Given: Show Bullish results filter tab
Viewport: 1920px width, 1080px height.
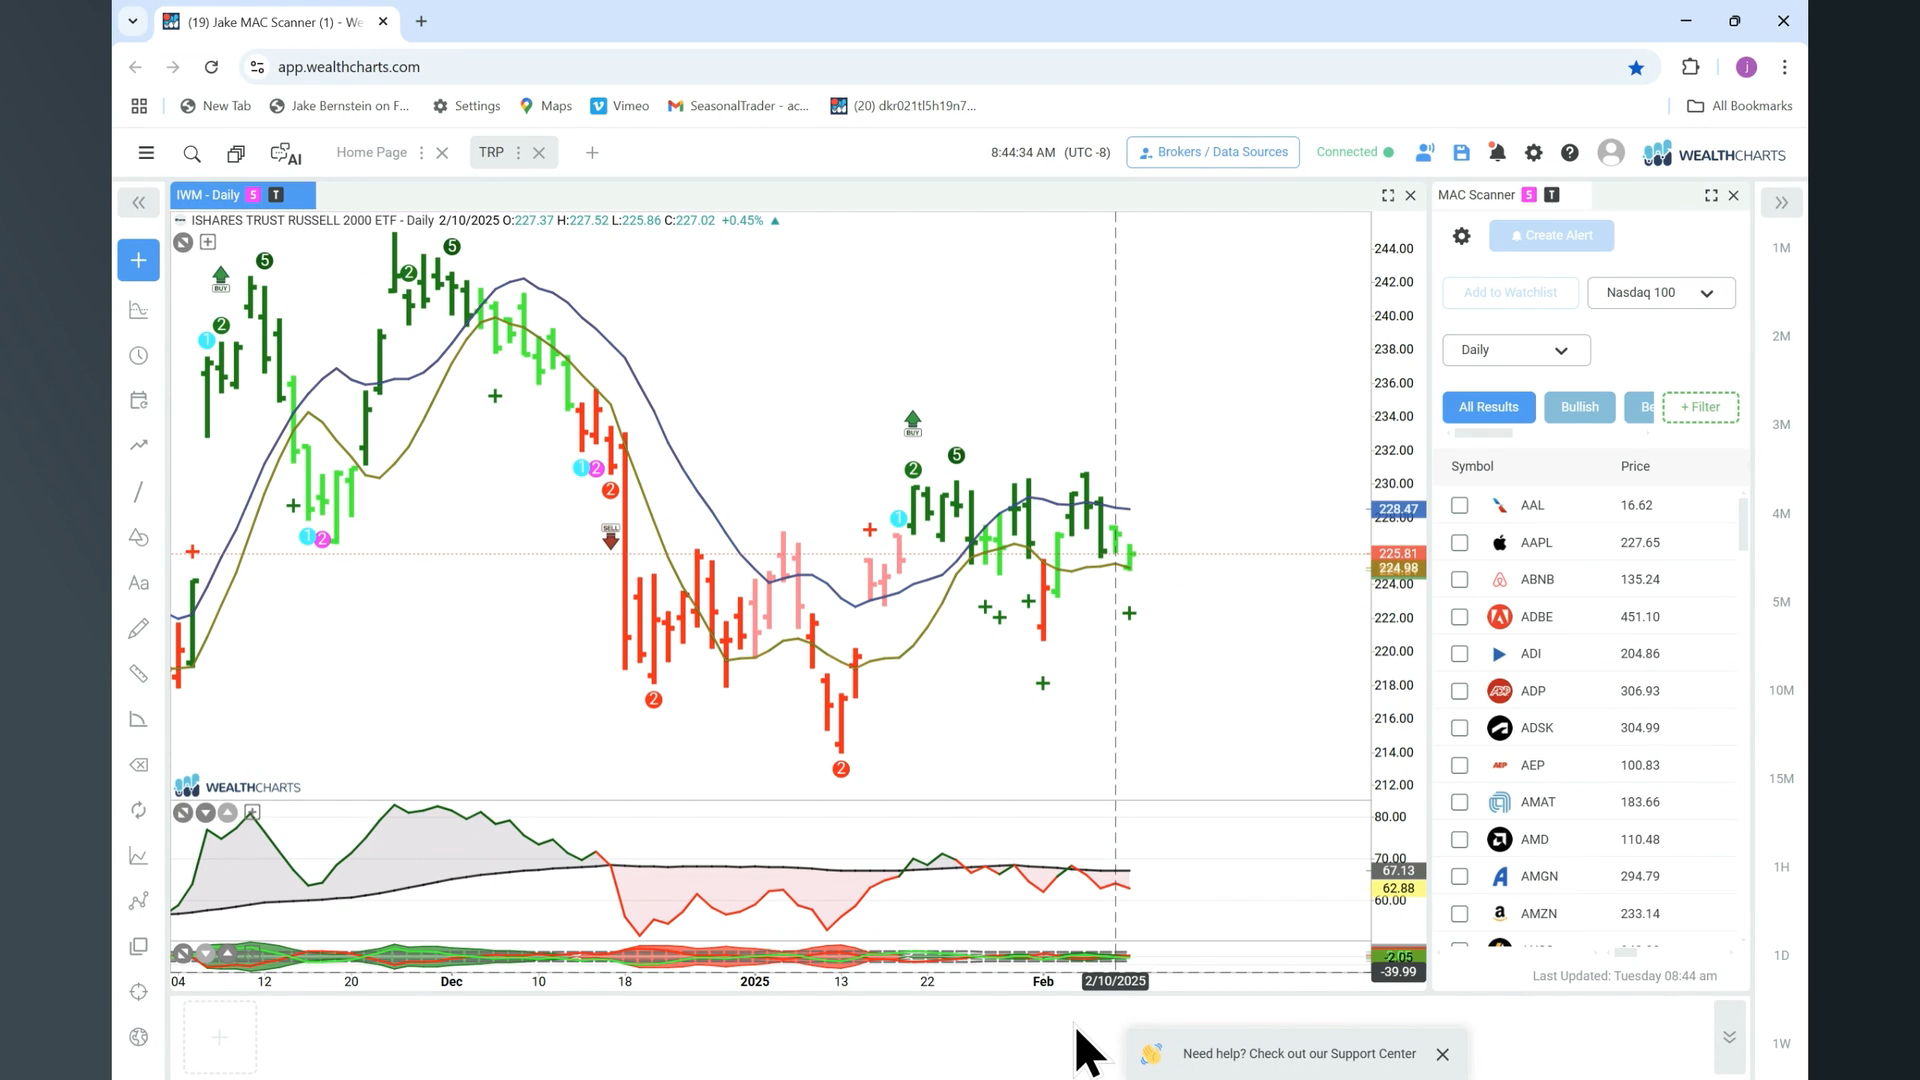Looking at the screenshot, I should (1580, 407).
